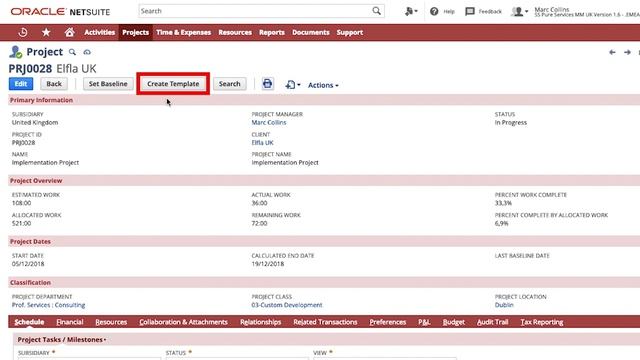Click the Feedback speech bubble icon
Screen dimensions: 640x360
(470, 11)
